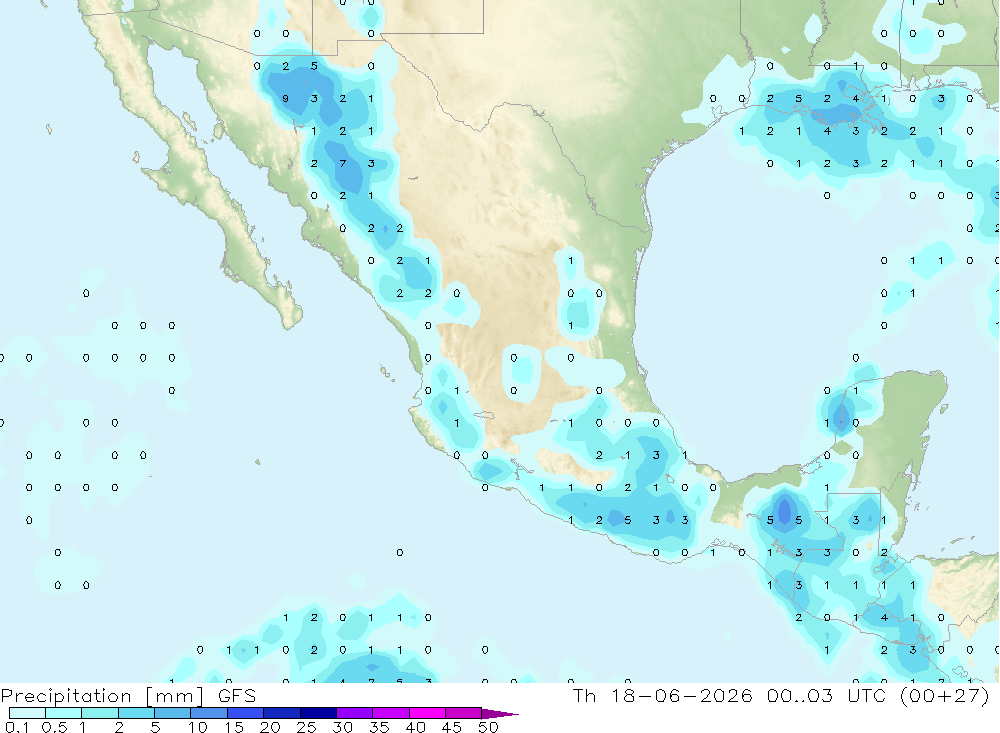This screenshot has height=733, width=1000.
Task: Click the '0.5' legend tick label
Action: click(54, 727)
